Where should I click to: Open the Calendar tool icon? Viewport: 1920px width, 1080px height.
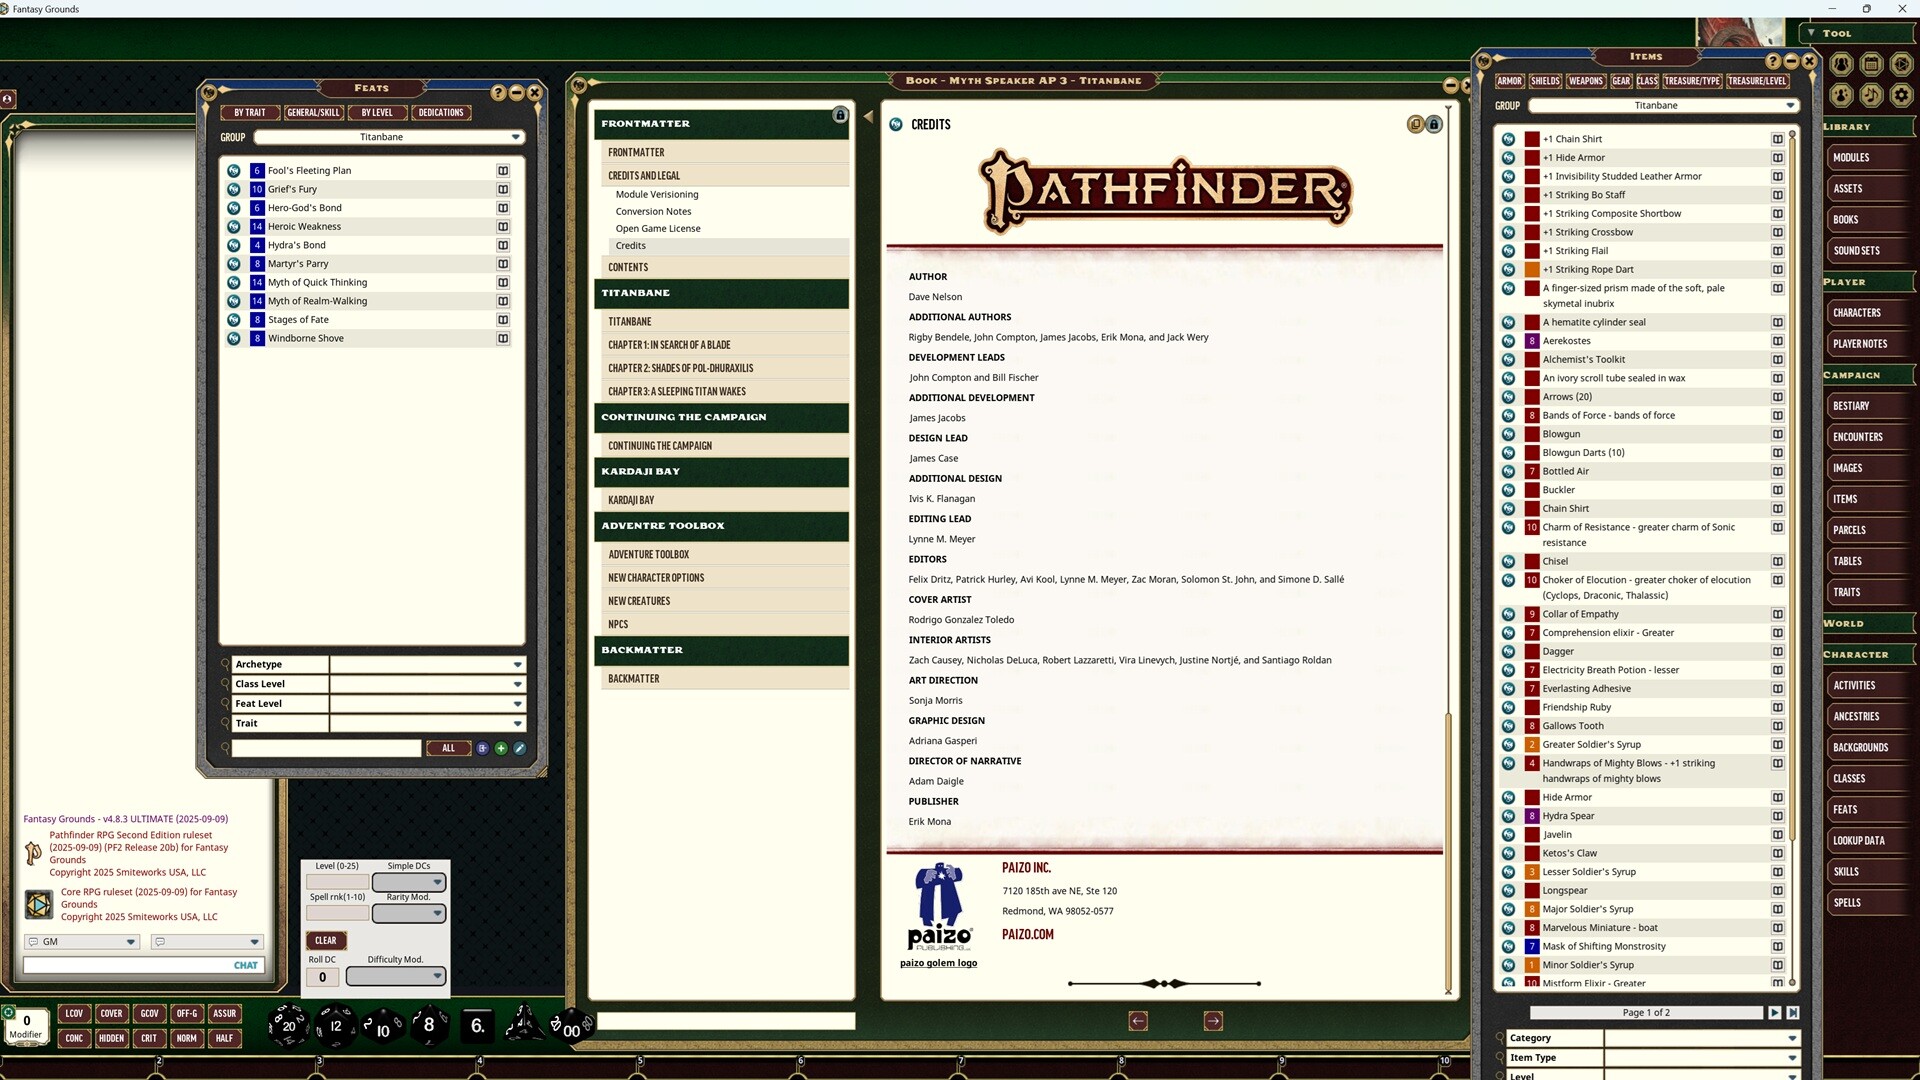(x=1871, y=64)
